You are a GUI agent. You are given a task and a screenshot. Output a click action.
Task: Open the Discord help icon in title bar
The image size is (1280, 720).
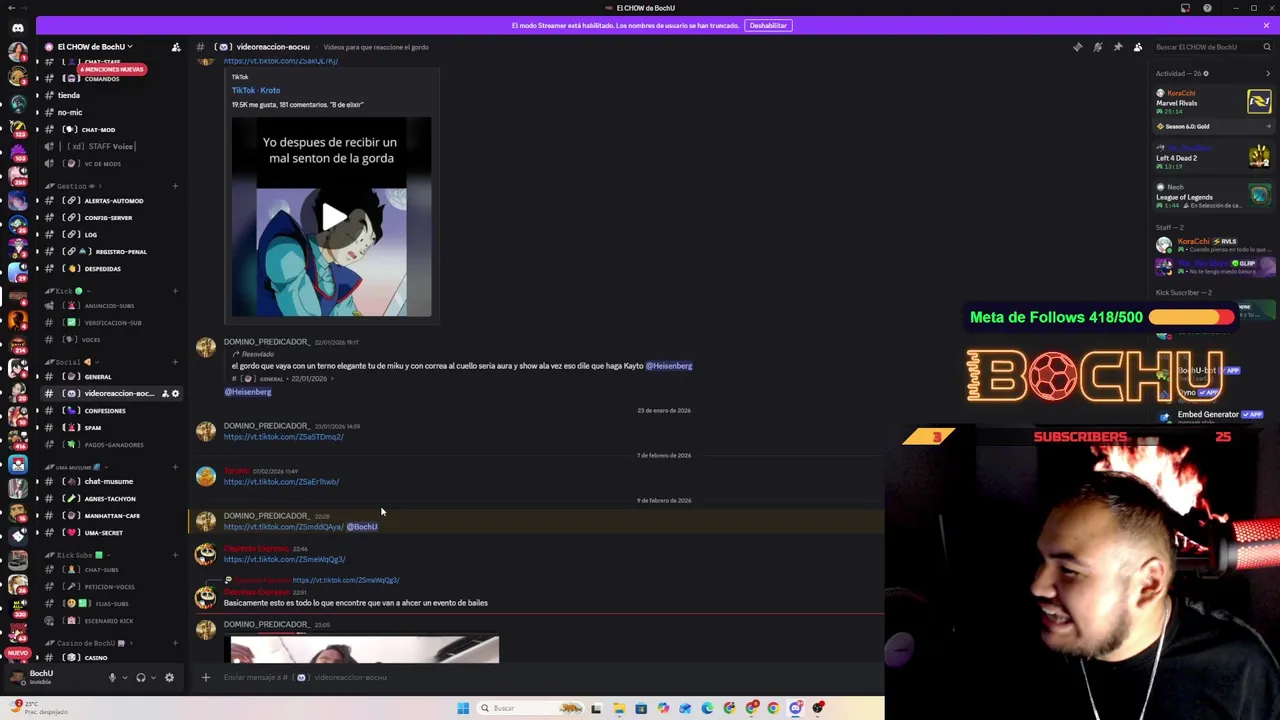tap(1207, 8)
